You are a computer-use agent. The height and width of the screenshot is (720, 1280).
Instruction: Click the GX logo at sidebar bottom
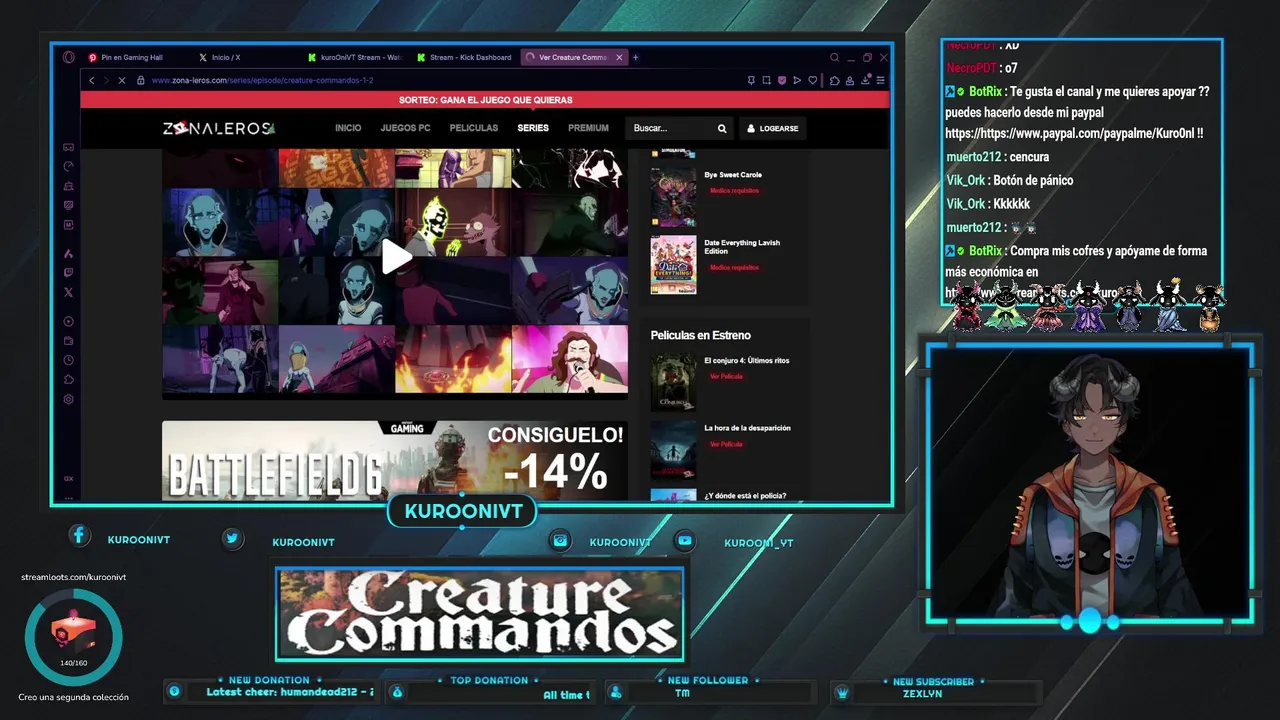pos(68,478)
